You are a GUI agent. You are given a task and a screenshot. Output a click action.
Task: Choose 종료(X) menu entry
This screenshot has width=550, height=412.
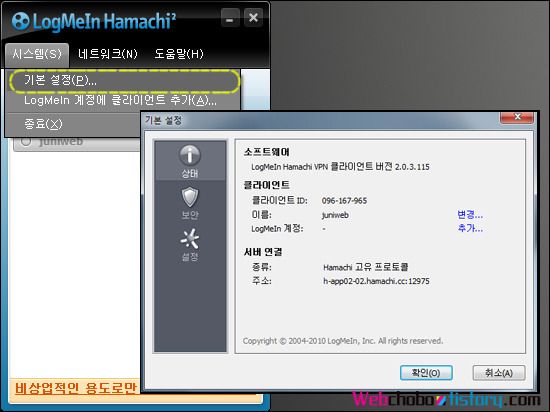pyautogui.click(x=74, y=124)
